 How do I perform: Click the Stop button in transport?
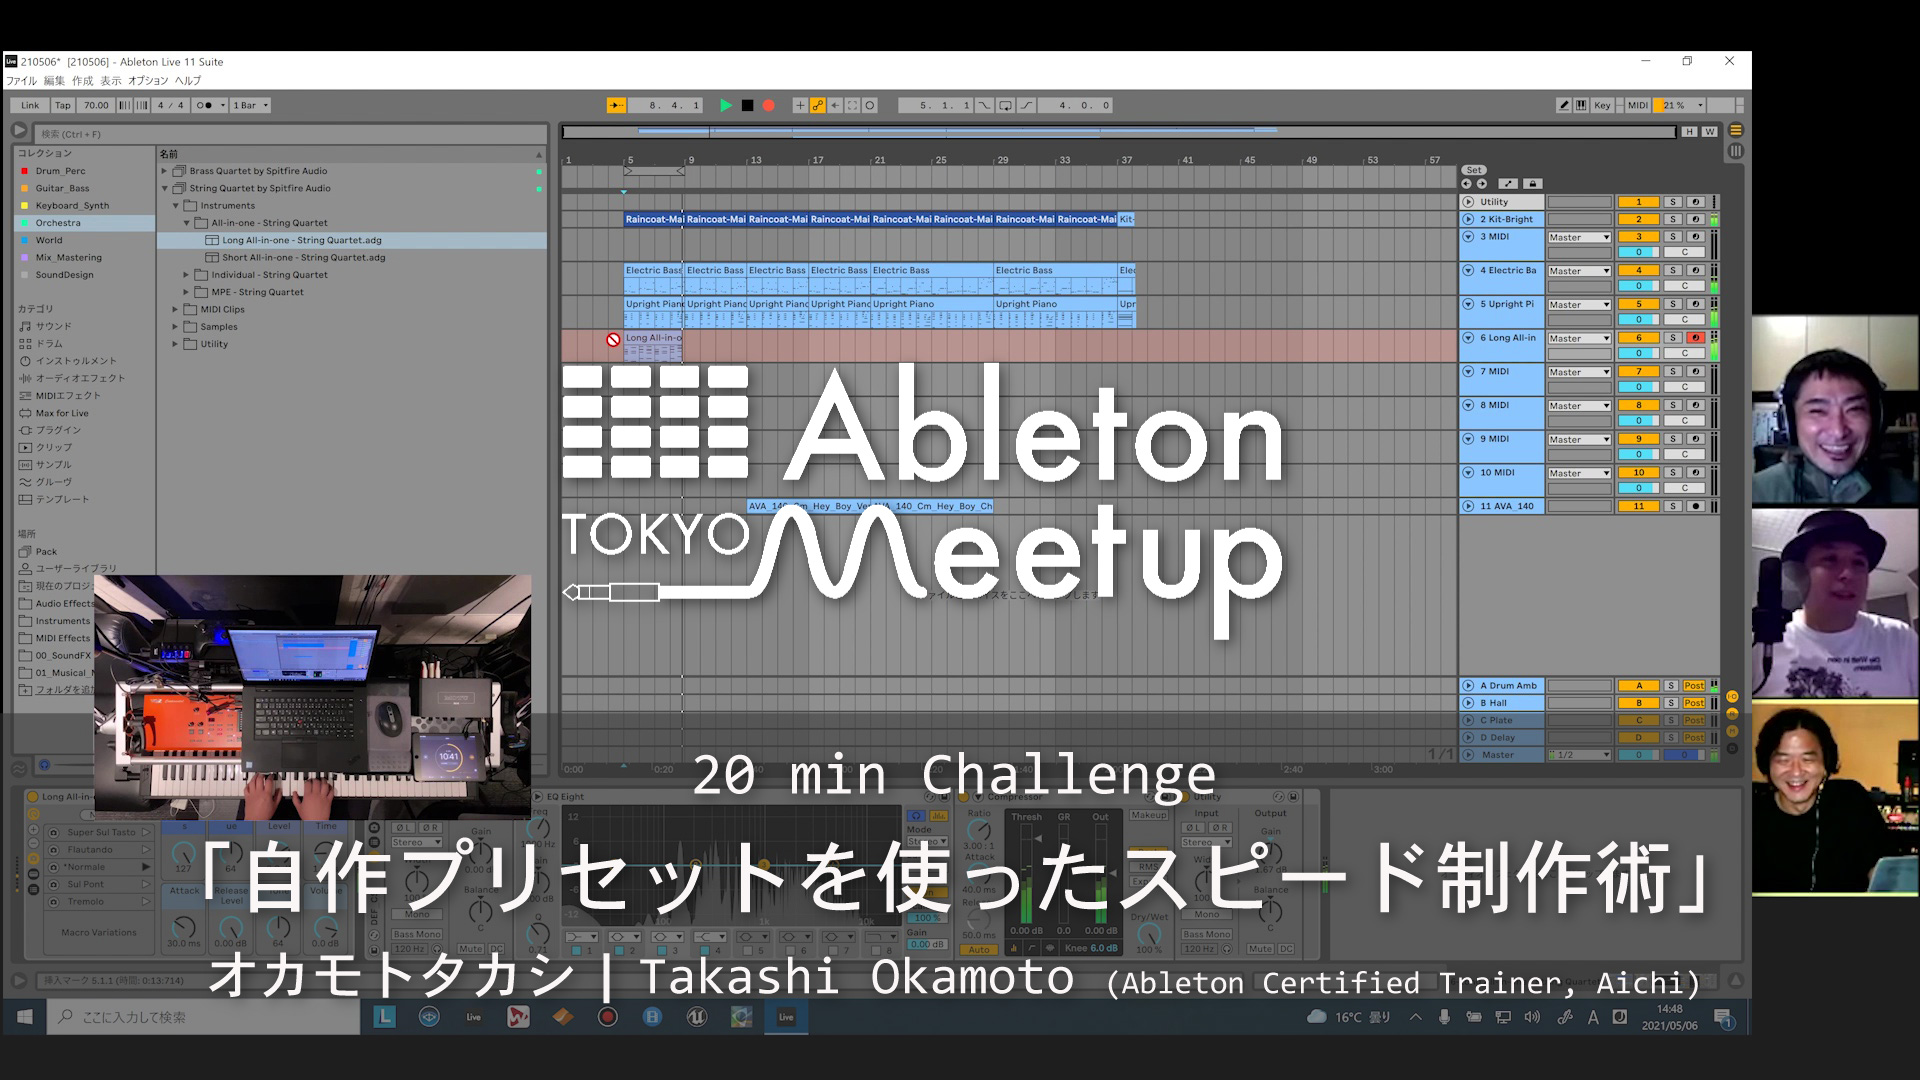coord(748,105)
